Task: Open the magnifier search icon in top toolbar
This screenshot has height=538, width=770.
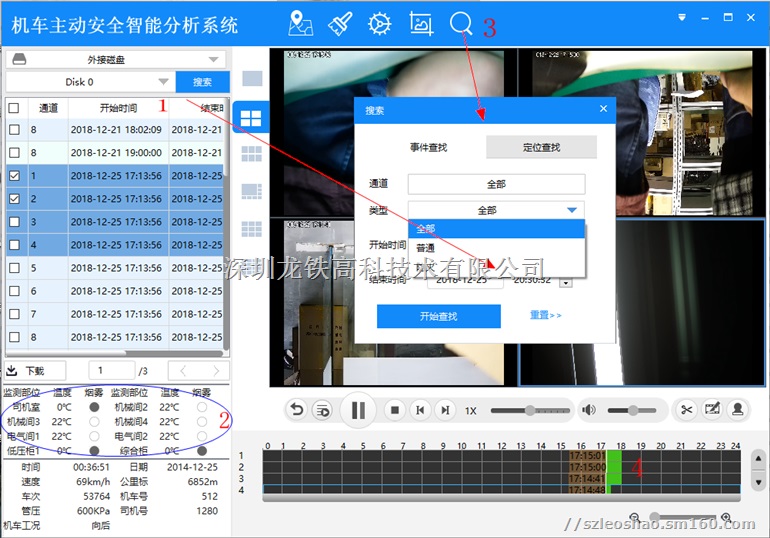Action: pyautogui.click(x=461, y=24)
